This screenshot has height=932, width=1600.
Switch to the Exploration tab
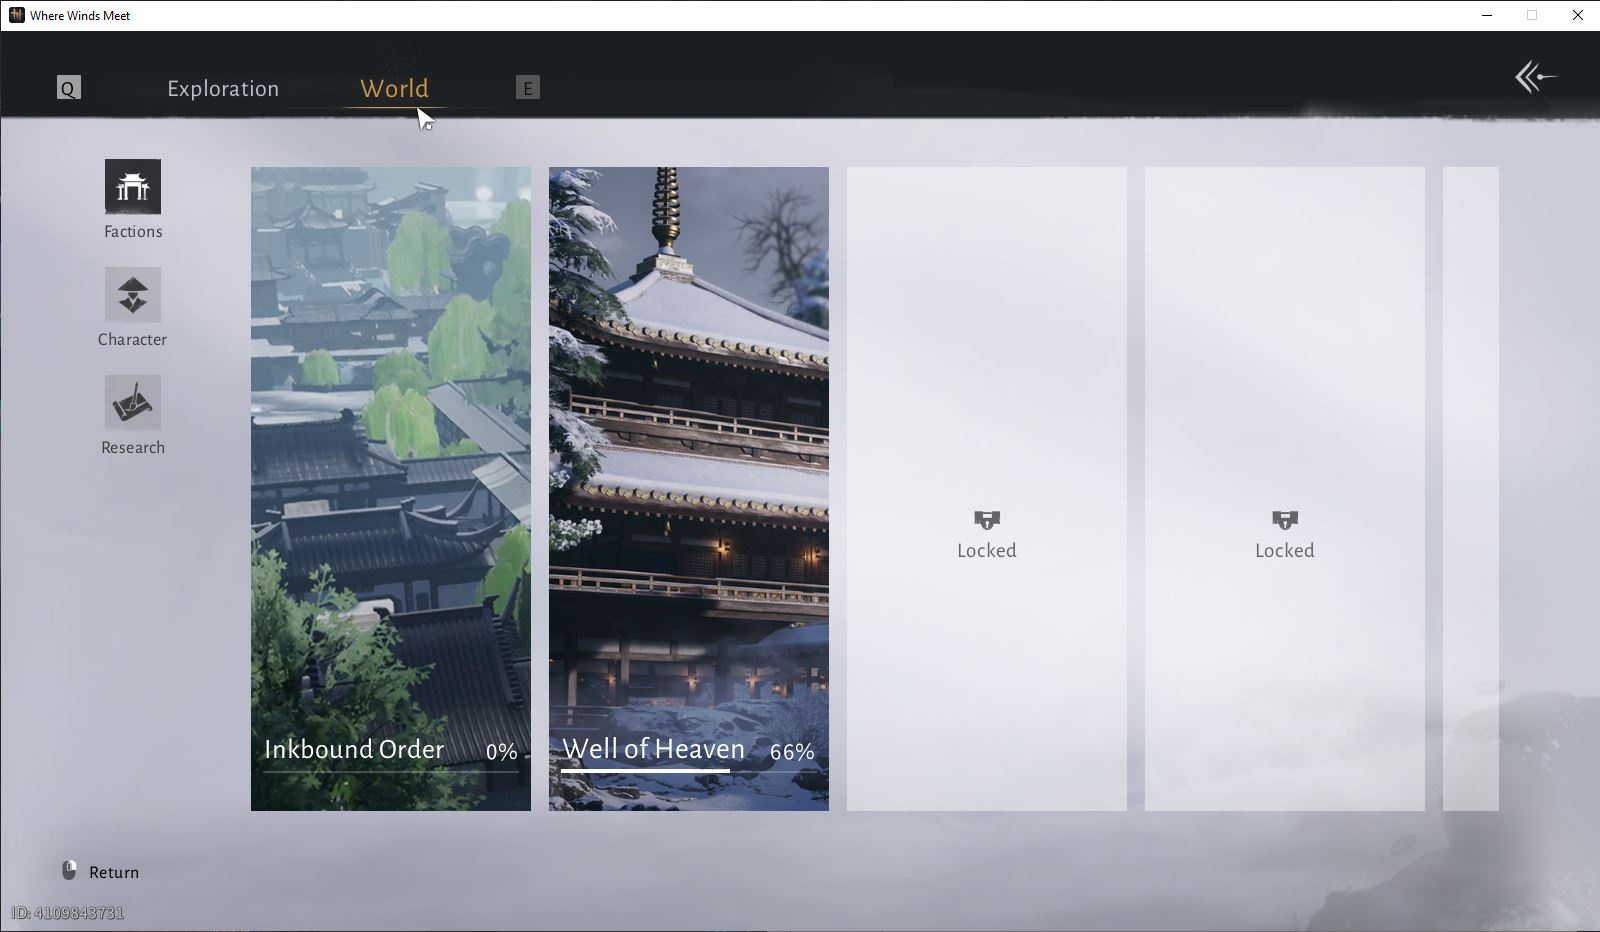pyautogui.click(x=223, y=88)
